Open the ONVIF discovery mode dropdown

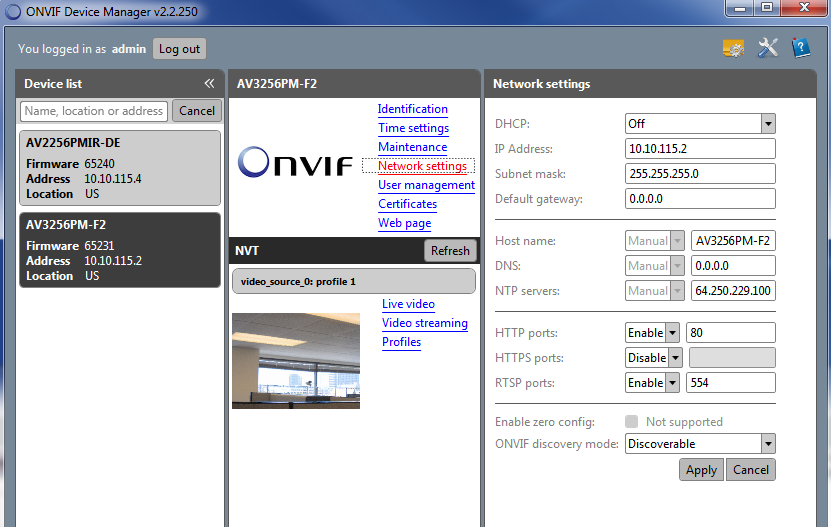coord(700,444)
